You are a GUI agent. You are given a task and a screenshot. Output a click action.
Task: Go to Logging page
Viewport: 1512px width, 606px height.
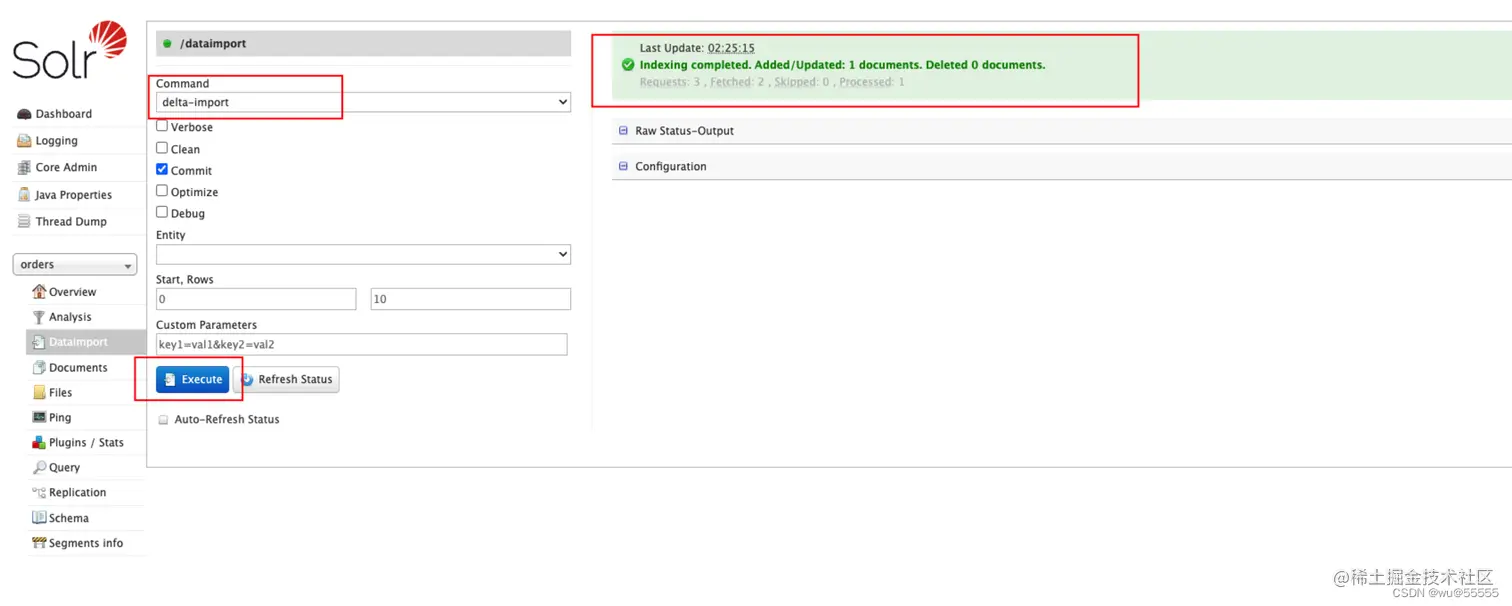click(x=57, y=141)
